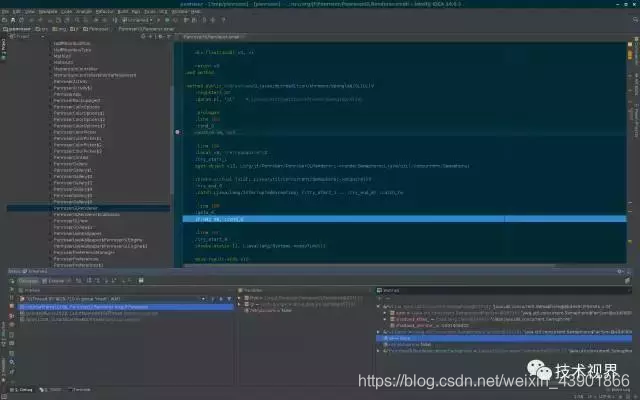The image size is (640, 400).
Task: Select the highlighted watch row
Action: click(504, 338)
